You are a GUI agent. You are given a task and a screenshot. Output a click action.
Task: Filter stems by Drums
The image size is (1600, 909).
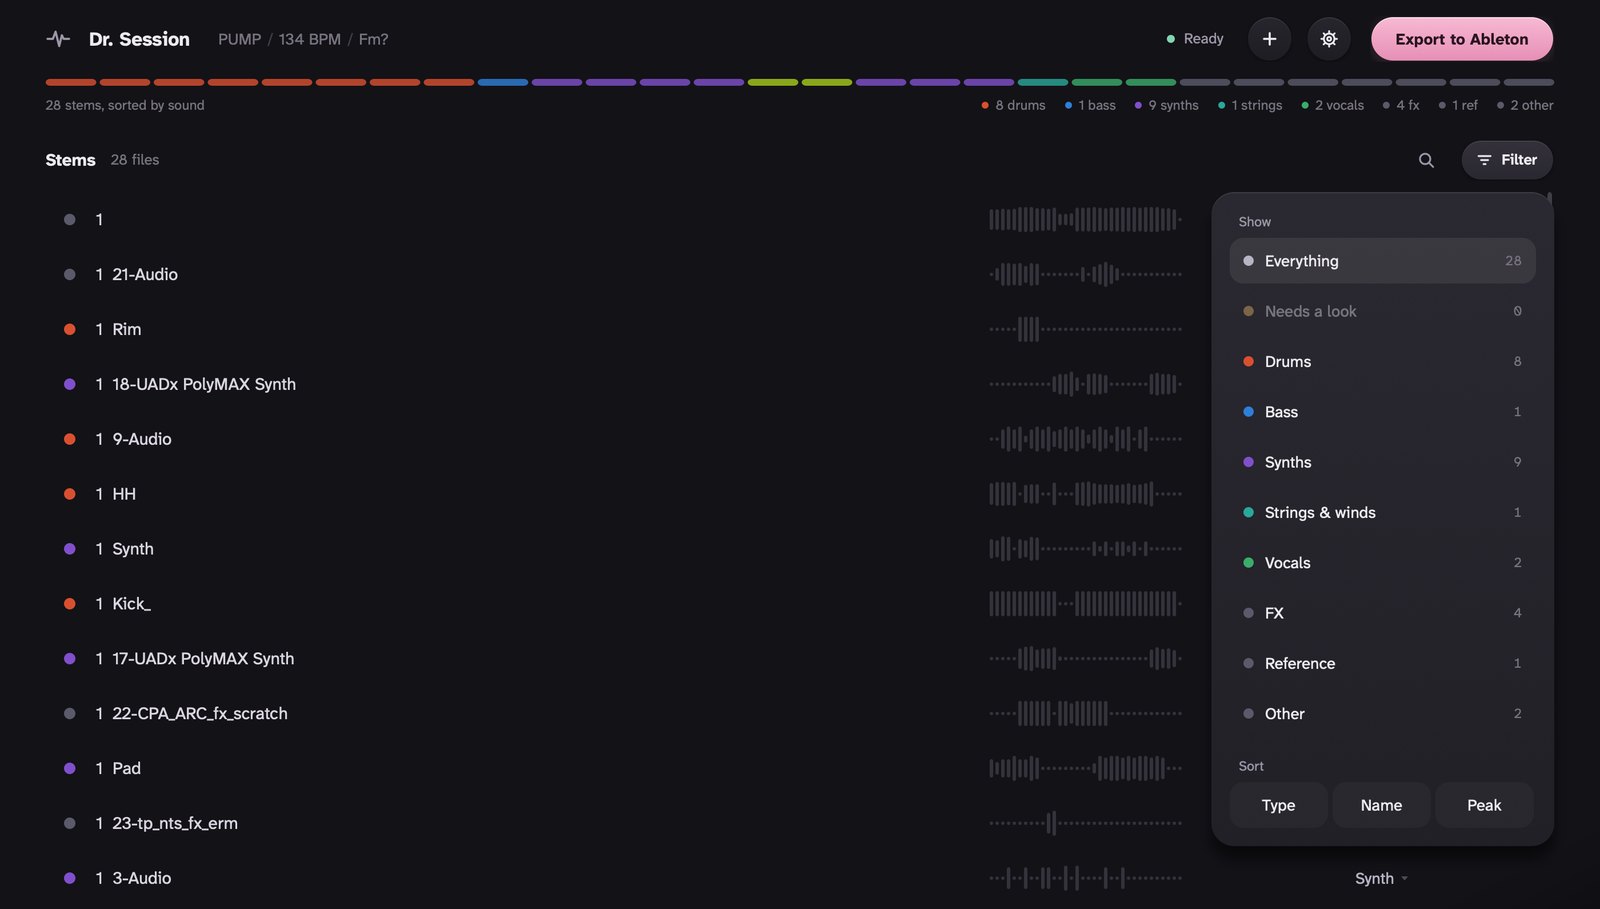[x=1382, y=361]
